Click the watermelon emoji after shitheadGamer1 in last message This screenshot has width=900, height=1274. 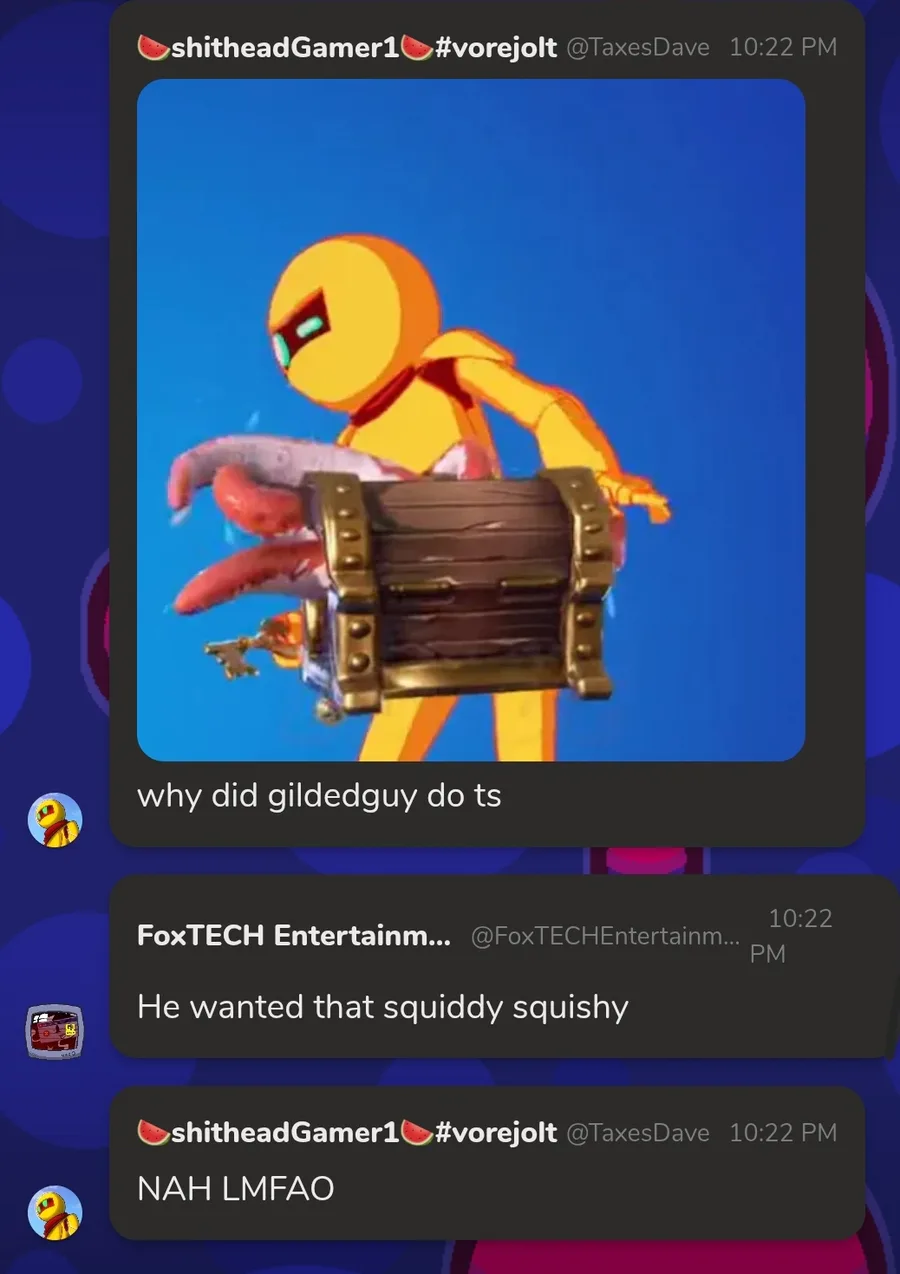[x=417, y=1132]
